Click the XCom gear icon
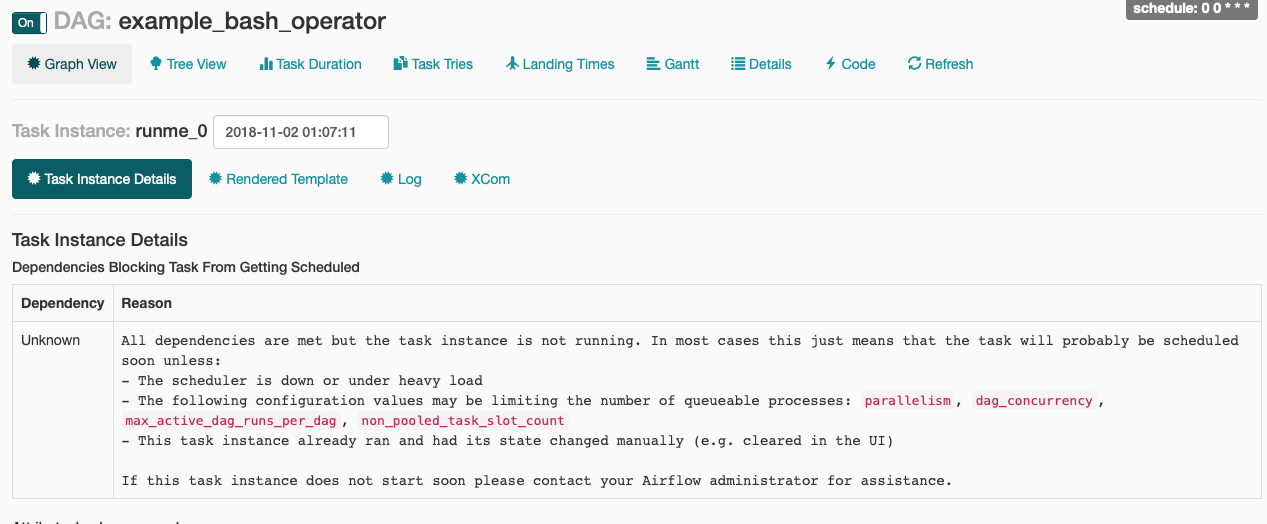The height and width of the screenshot is (524, 1267). click(x=461, y=179)
